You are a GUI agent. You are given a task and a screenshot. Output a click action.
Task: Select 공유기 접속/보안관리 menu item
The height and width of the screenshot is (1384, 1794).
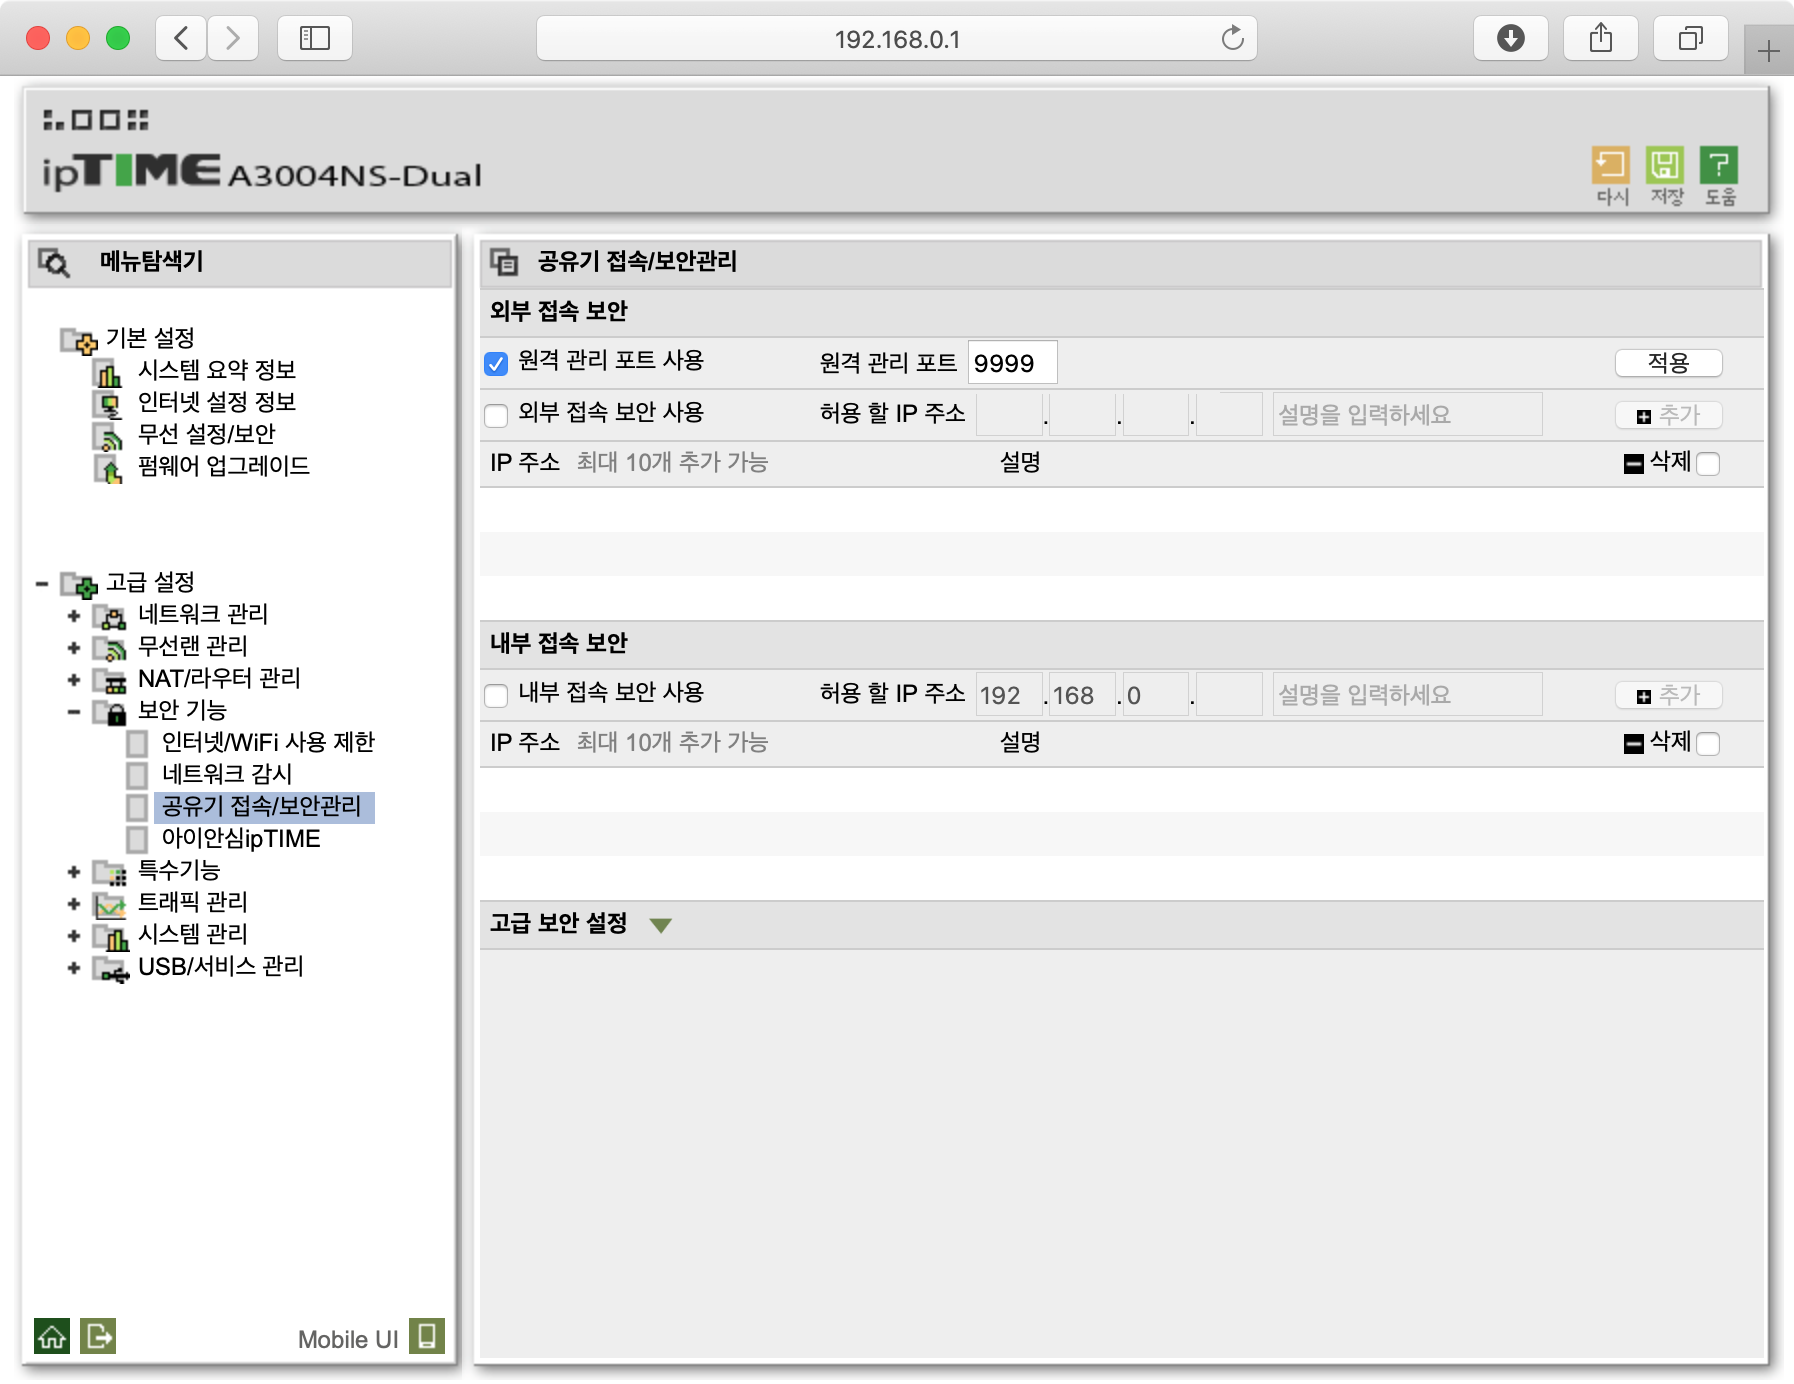[x=262, y=806]
